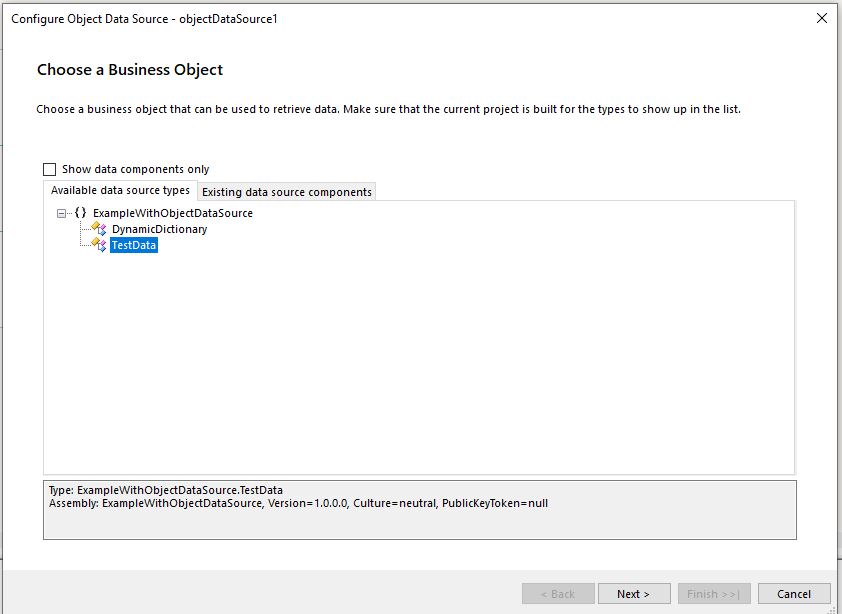Collapse the ExampleWithObjectDataSource namespace node
The width and height of the screenshot is (842, 614).
(x=62, y=213)
